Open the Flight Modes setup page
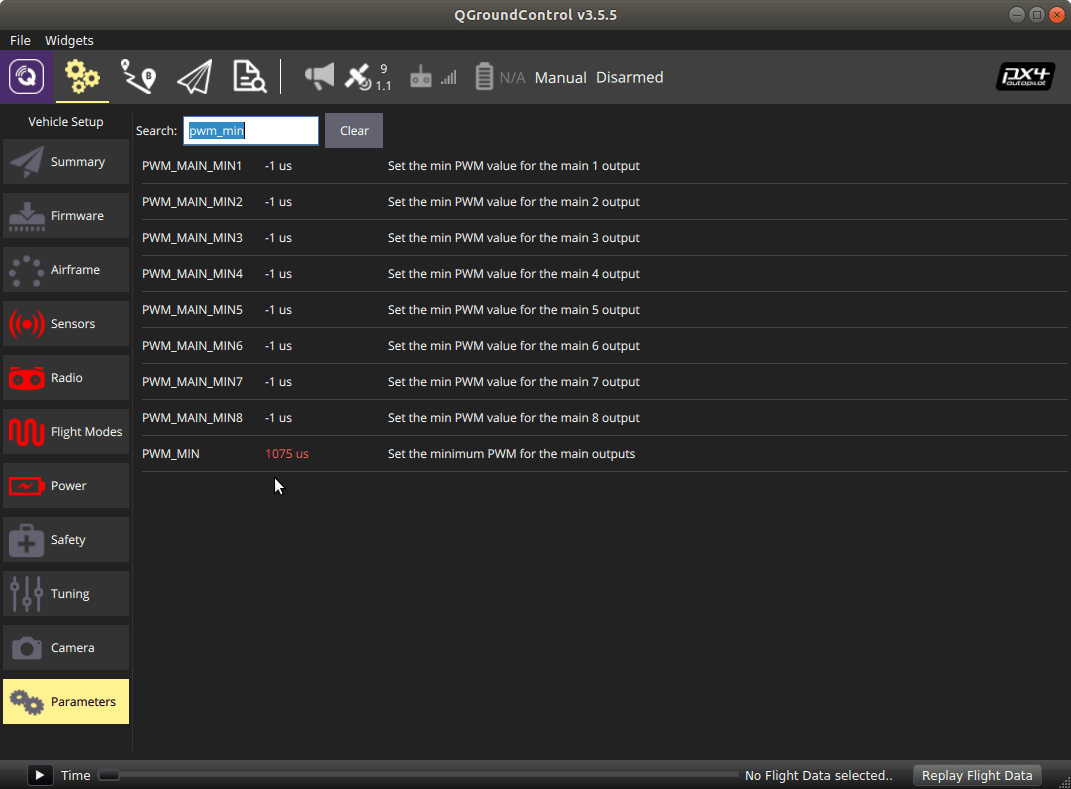This screenshot has height=789, width=1071. (x=66, y=432)
